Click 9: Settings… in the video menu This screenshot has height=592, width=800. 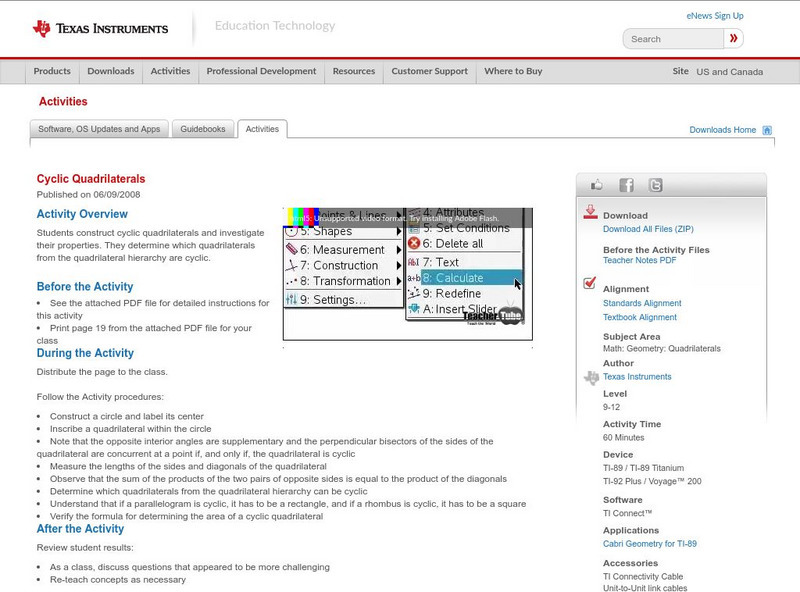[x=333, y=300]
